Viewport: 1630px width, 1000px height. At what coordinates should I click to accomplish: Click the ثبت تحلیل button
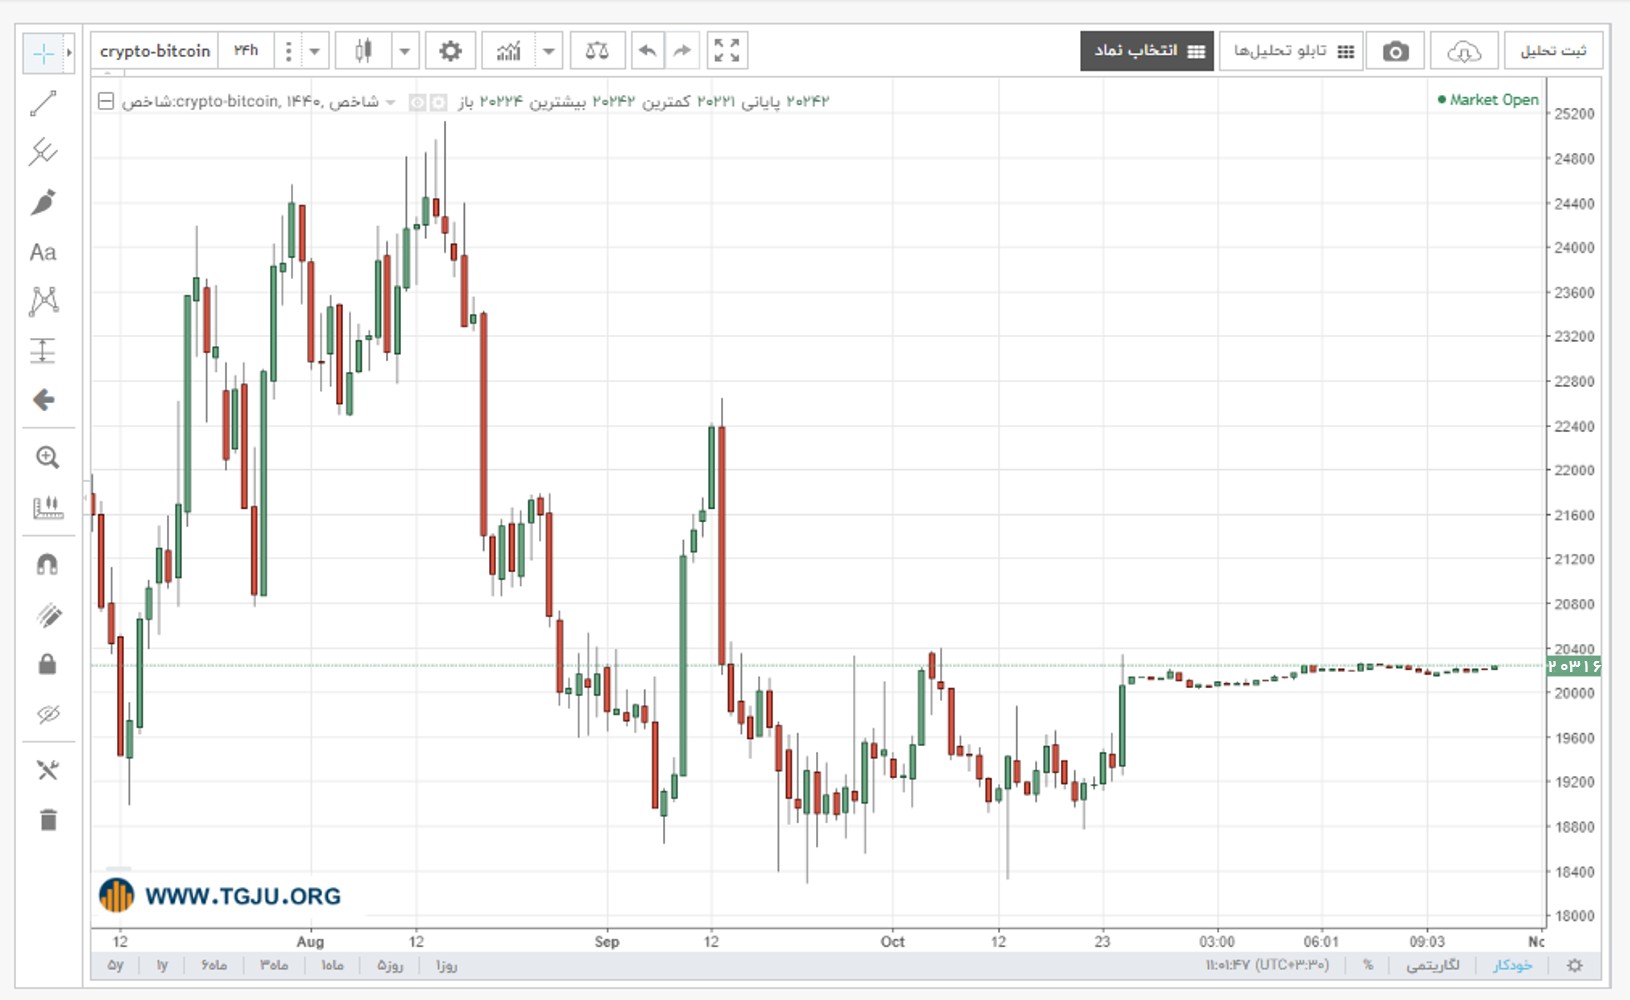click(1553, 51)
